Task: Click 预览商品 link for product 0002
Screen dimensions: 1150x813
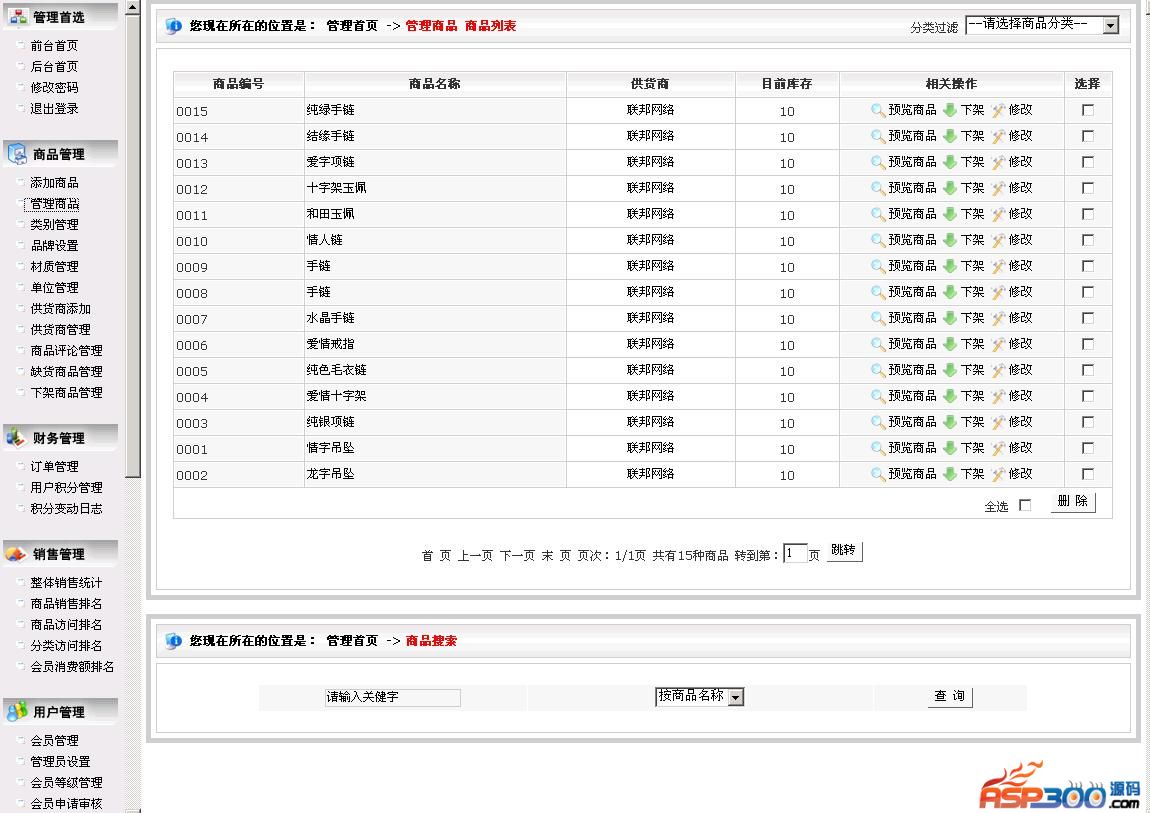Action: click(x=912, y=474)
